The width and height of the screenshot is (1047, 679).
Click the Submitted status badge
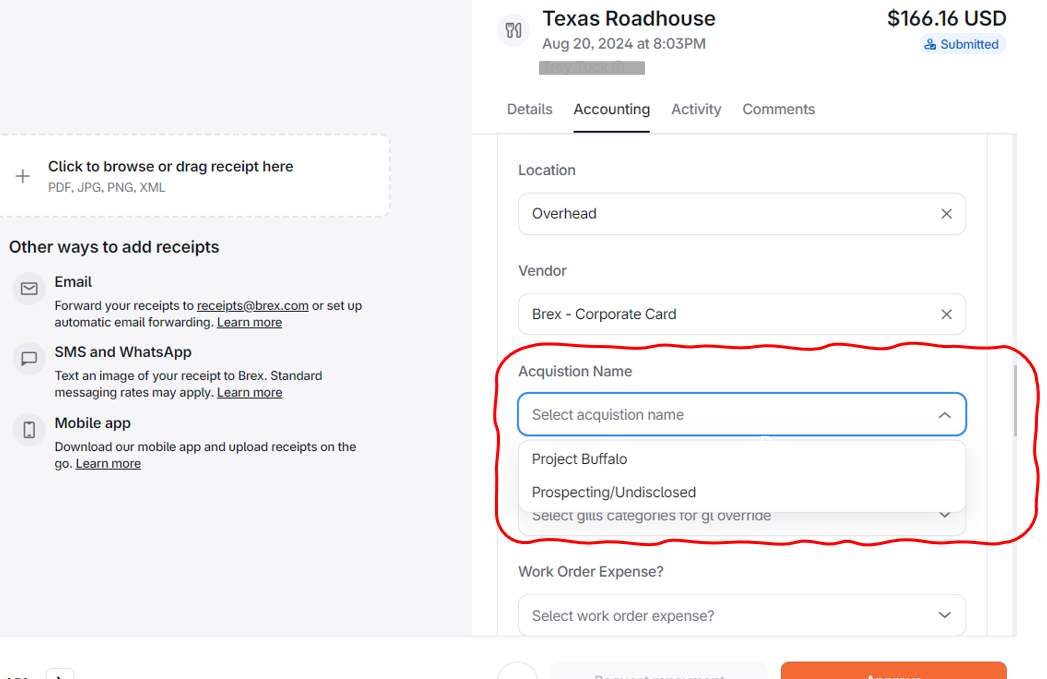point(962,45)
